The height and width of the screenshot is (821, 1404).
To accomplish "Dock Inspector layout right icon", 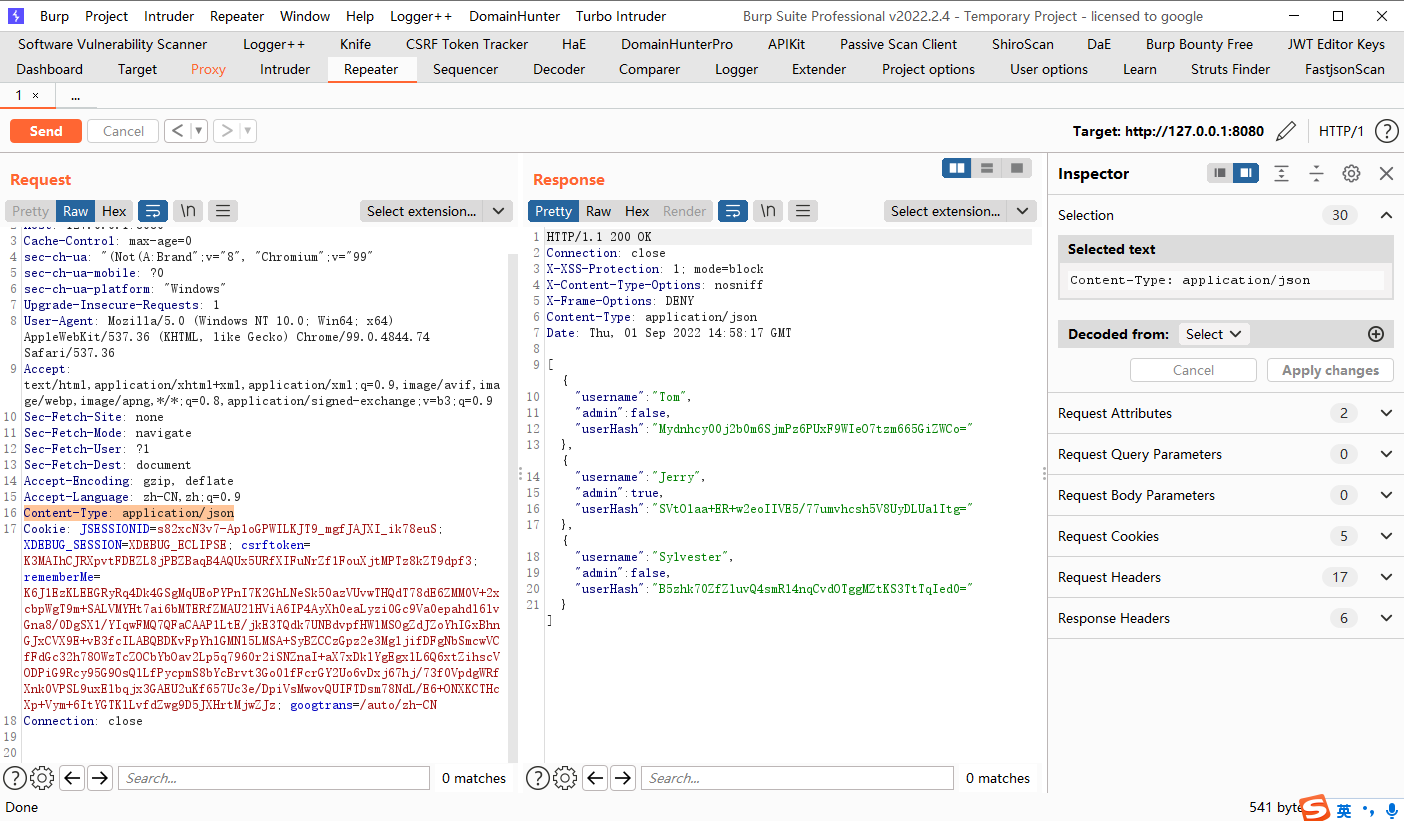I will point(1245,173).
